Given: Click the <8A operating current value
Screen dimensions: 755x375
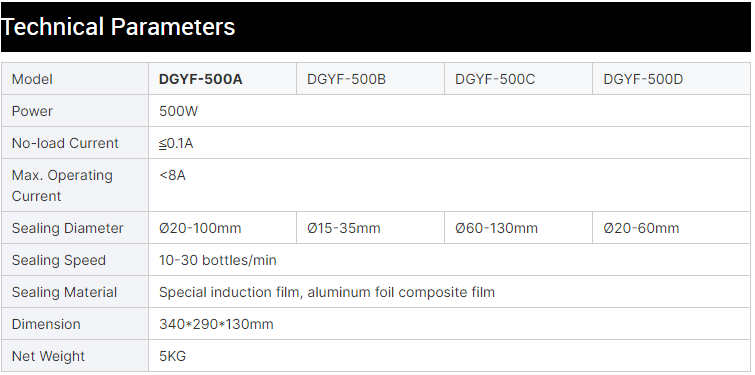Looking at the screenshot, I should (x=172, y=175).
